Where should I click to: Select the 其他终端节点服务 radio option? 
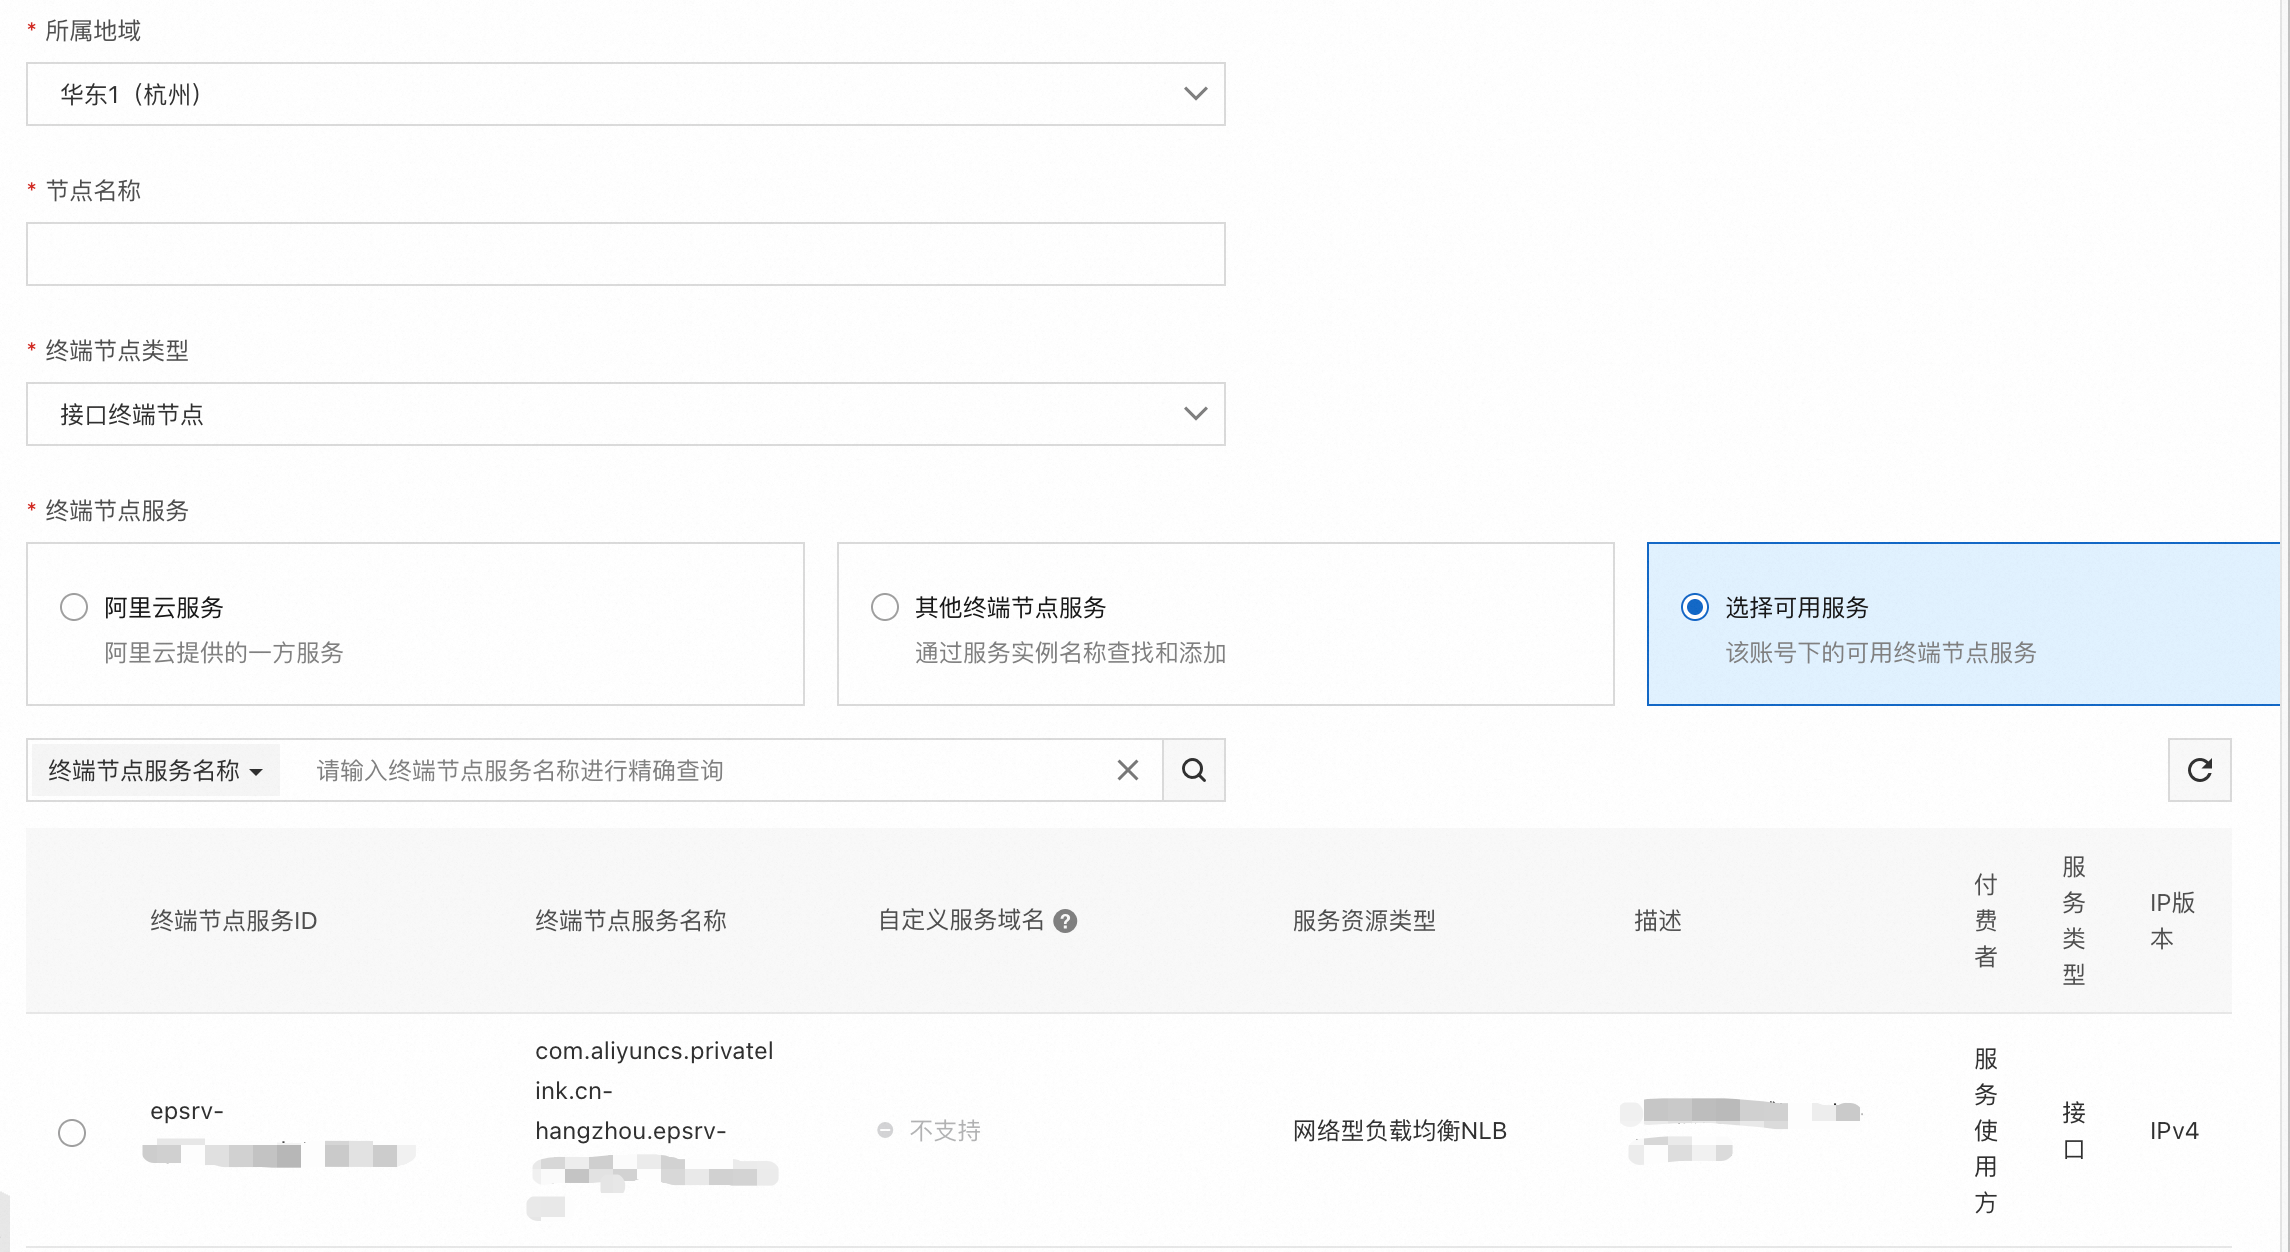[x=885, y=607]
